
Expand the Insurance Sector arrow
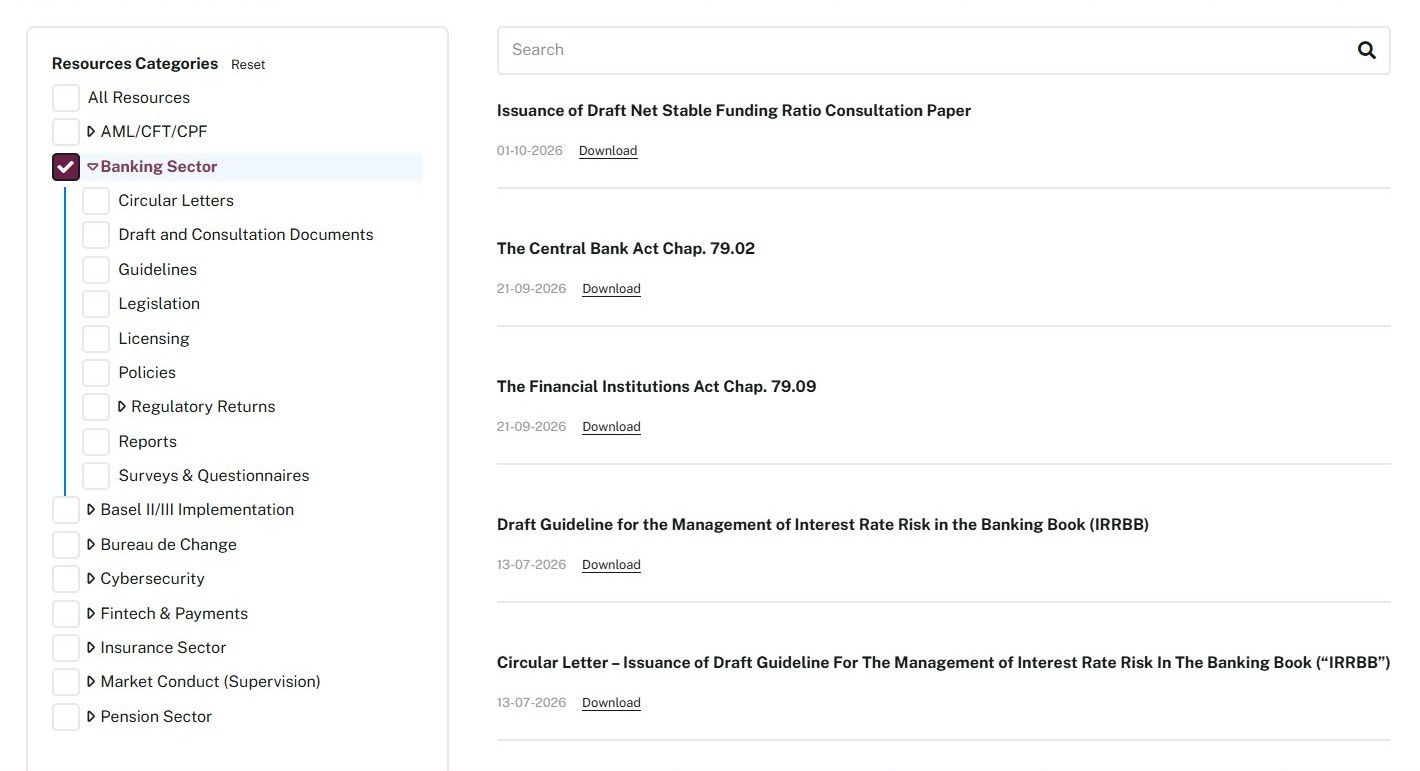pos(91,648)
